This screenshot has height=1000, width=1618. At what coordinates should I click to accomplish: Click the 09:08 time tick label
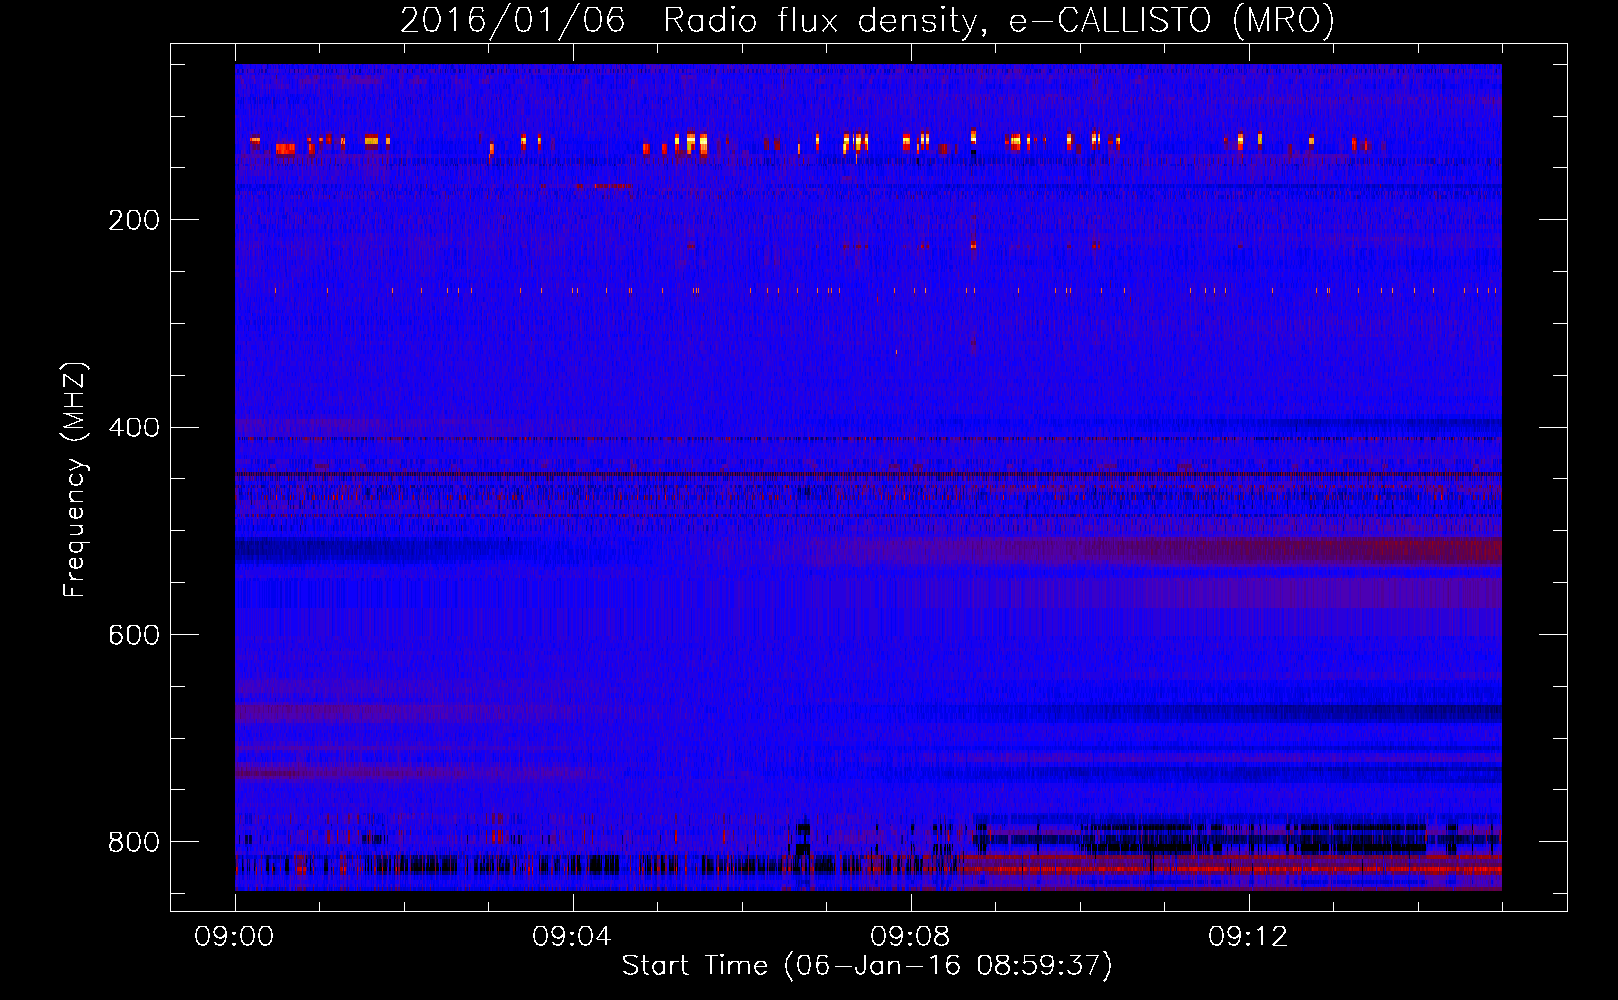pos(910,937)
